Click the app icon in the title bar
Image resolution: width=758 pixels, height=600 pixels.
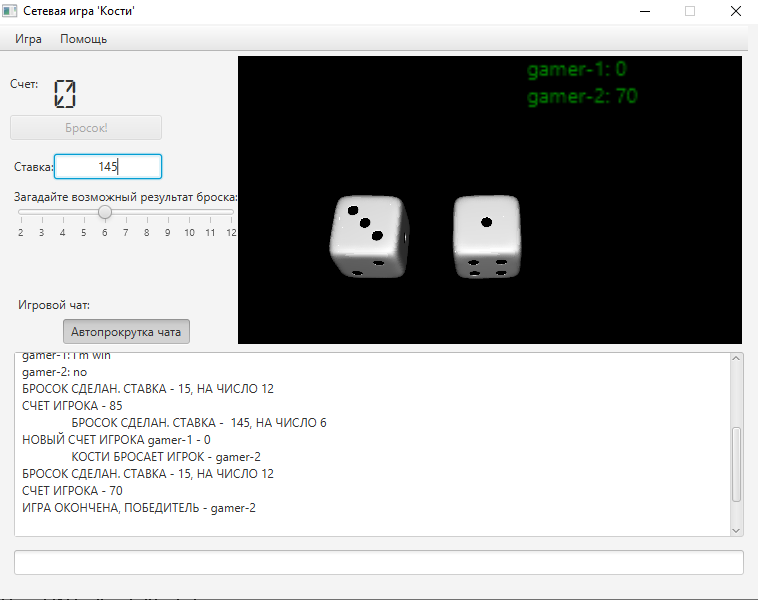coord(10,12)
